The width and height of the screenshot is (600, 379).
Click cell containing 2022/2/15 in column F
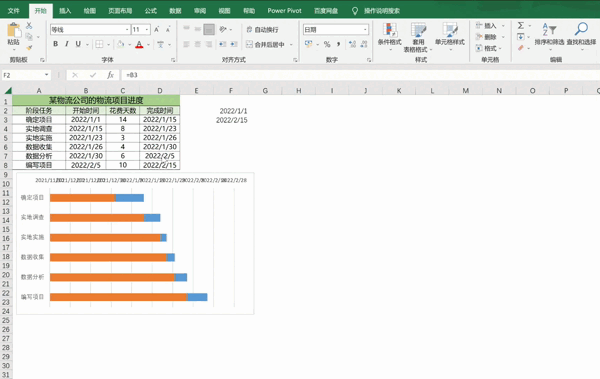click(232, 120)
